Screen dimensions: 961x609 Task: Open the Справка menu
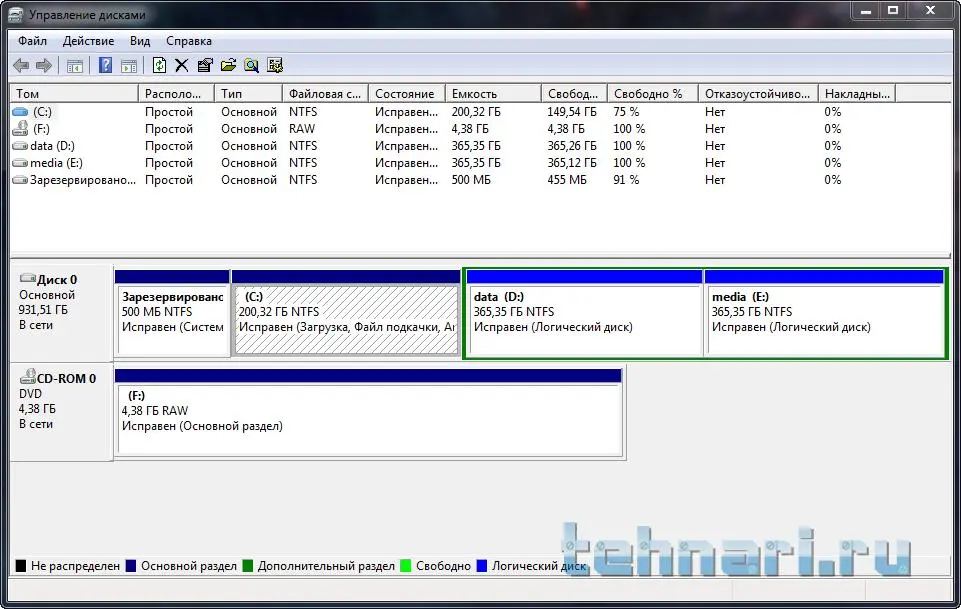[x=189, y=41]
